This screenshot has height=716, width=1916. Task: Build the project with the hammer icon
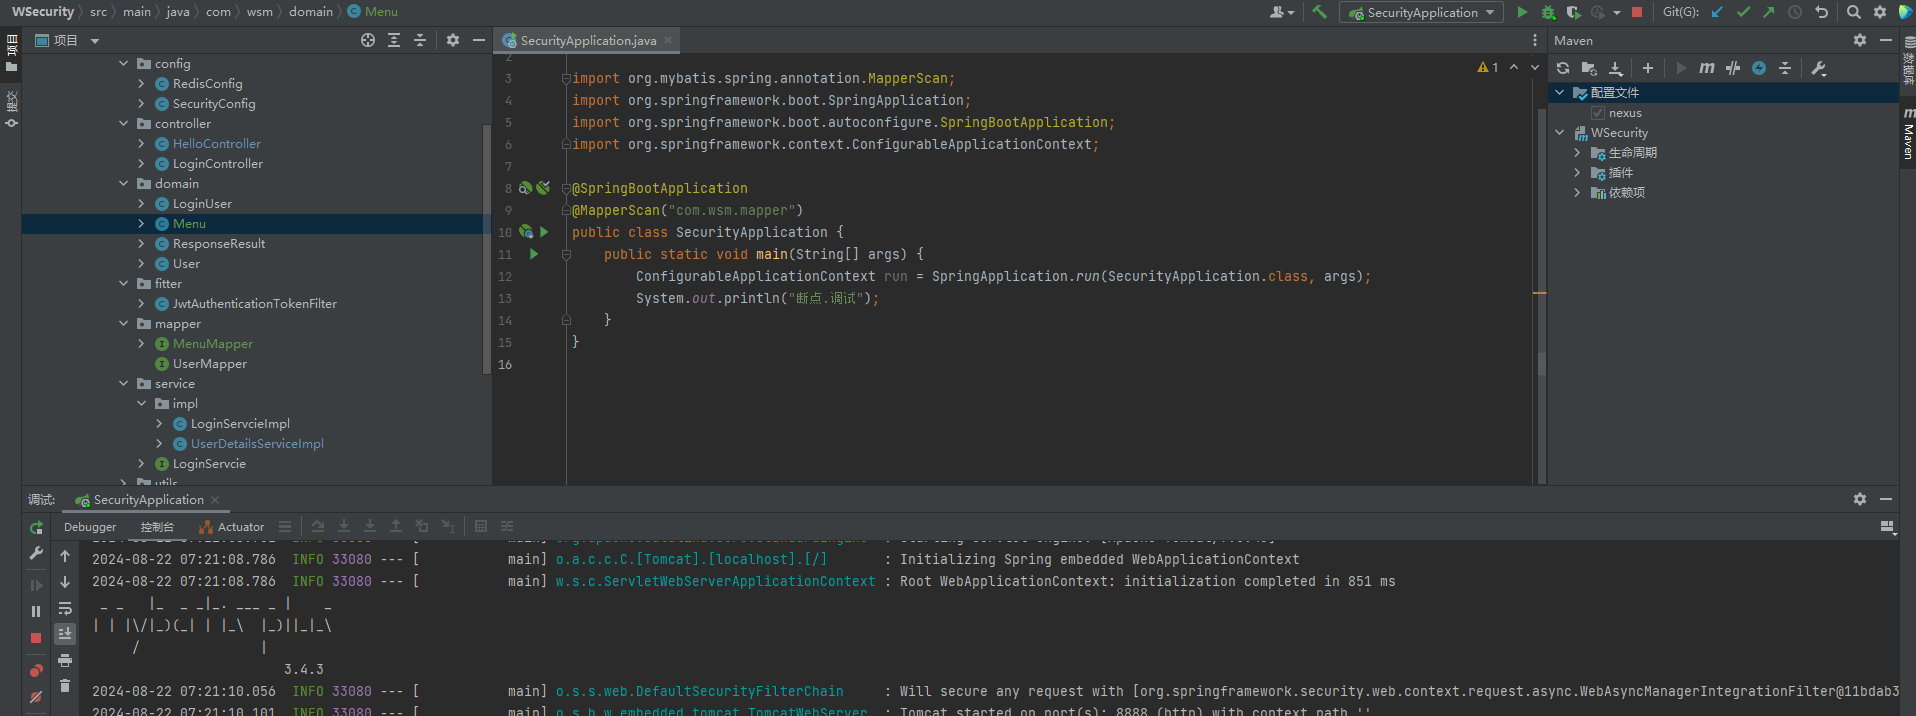pos(1320,12)
